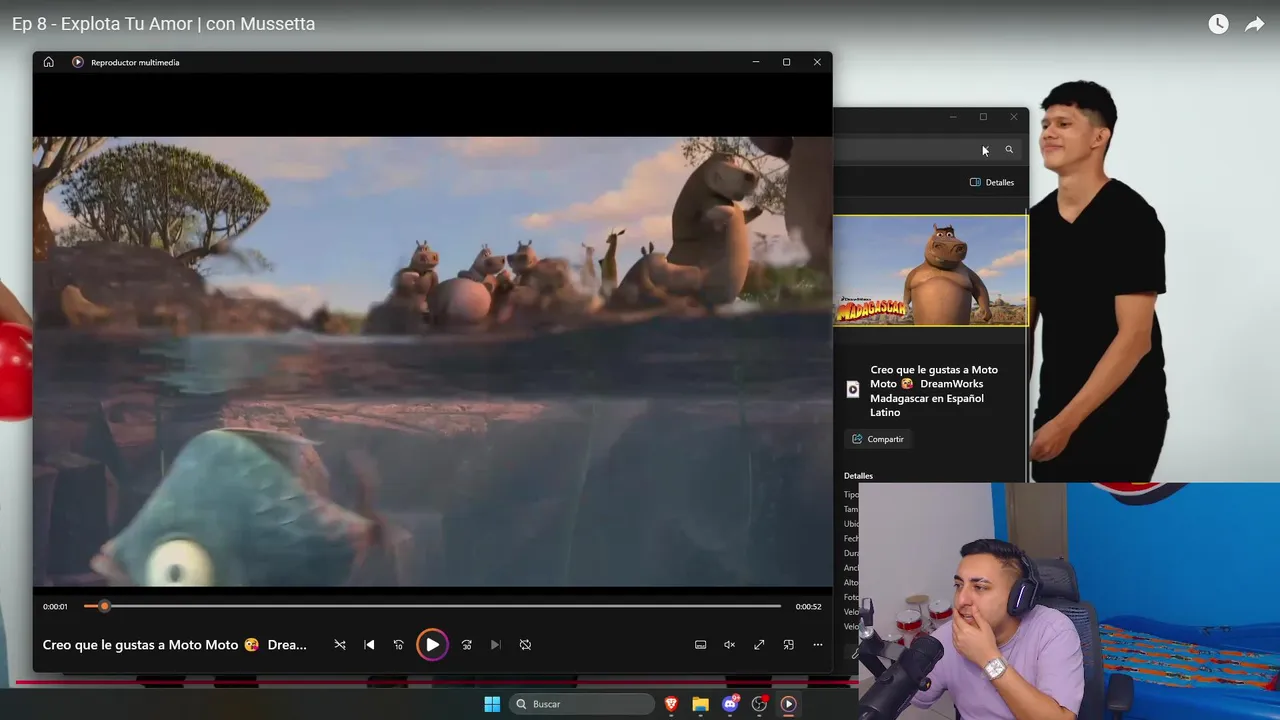
Task: Toggle repeat mode in media player
Action: (x=525, y=645)
